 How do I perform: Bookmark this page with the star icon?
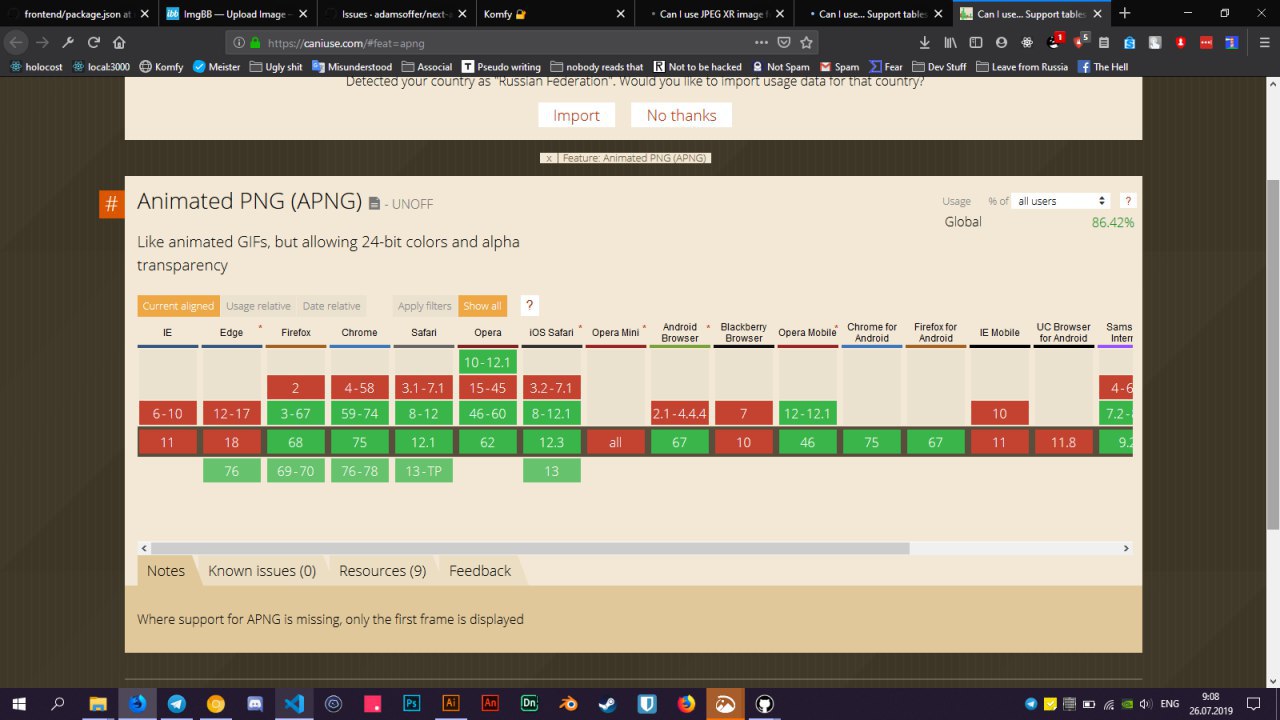[806, 43]
